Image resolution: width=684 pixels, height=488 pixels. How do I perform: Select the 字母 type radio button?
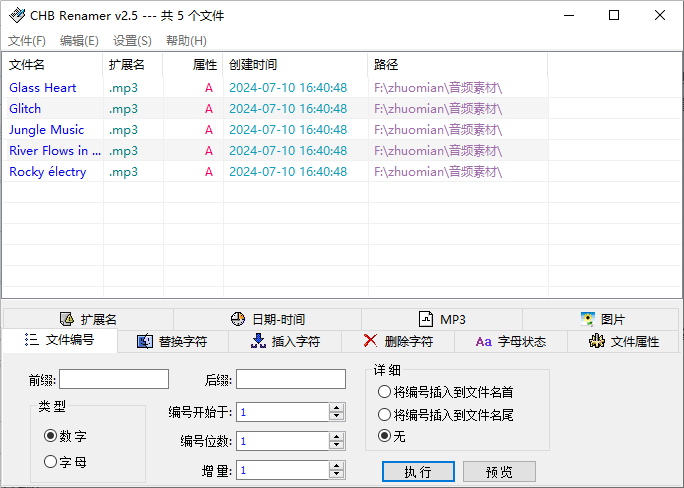[51, 462]
